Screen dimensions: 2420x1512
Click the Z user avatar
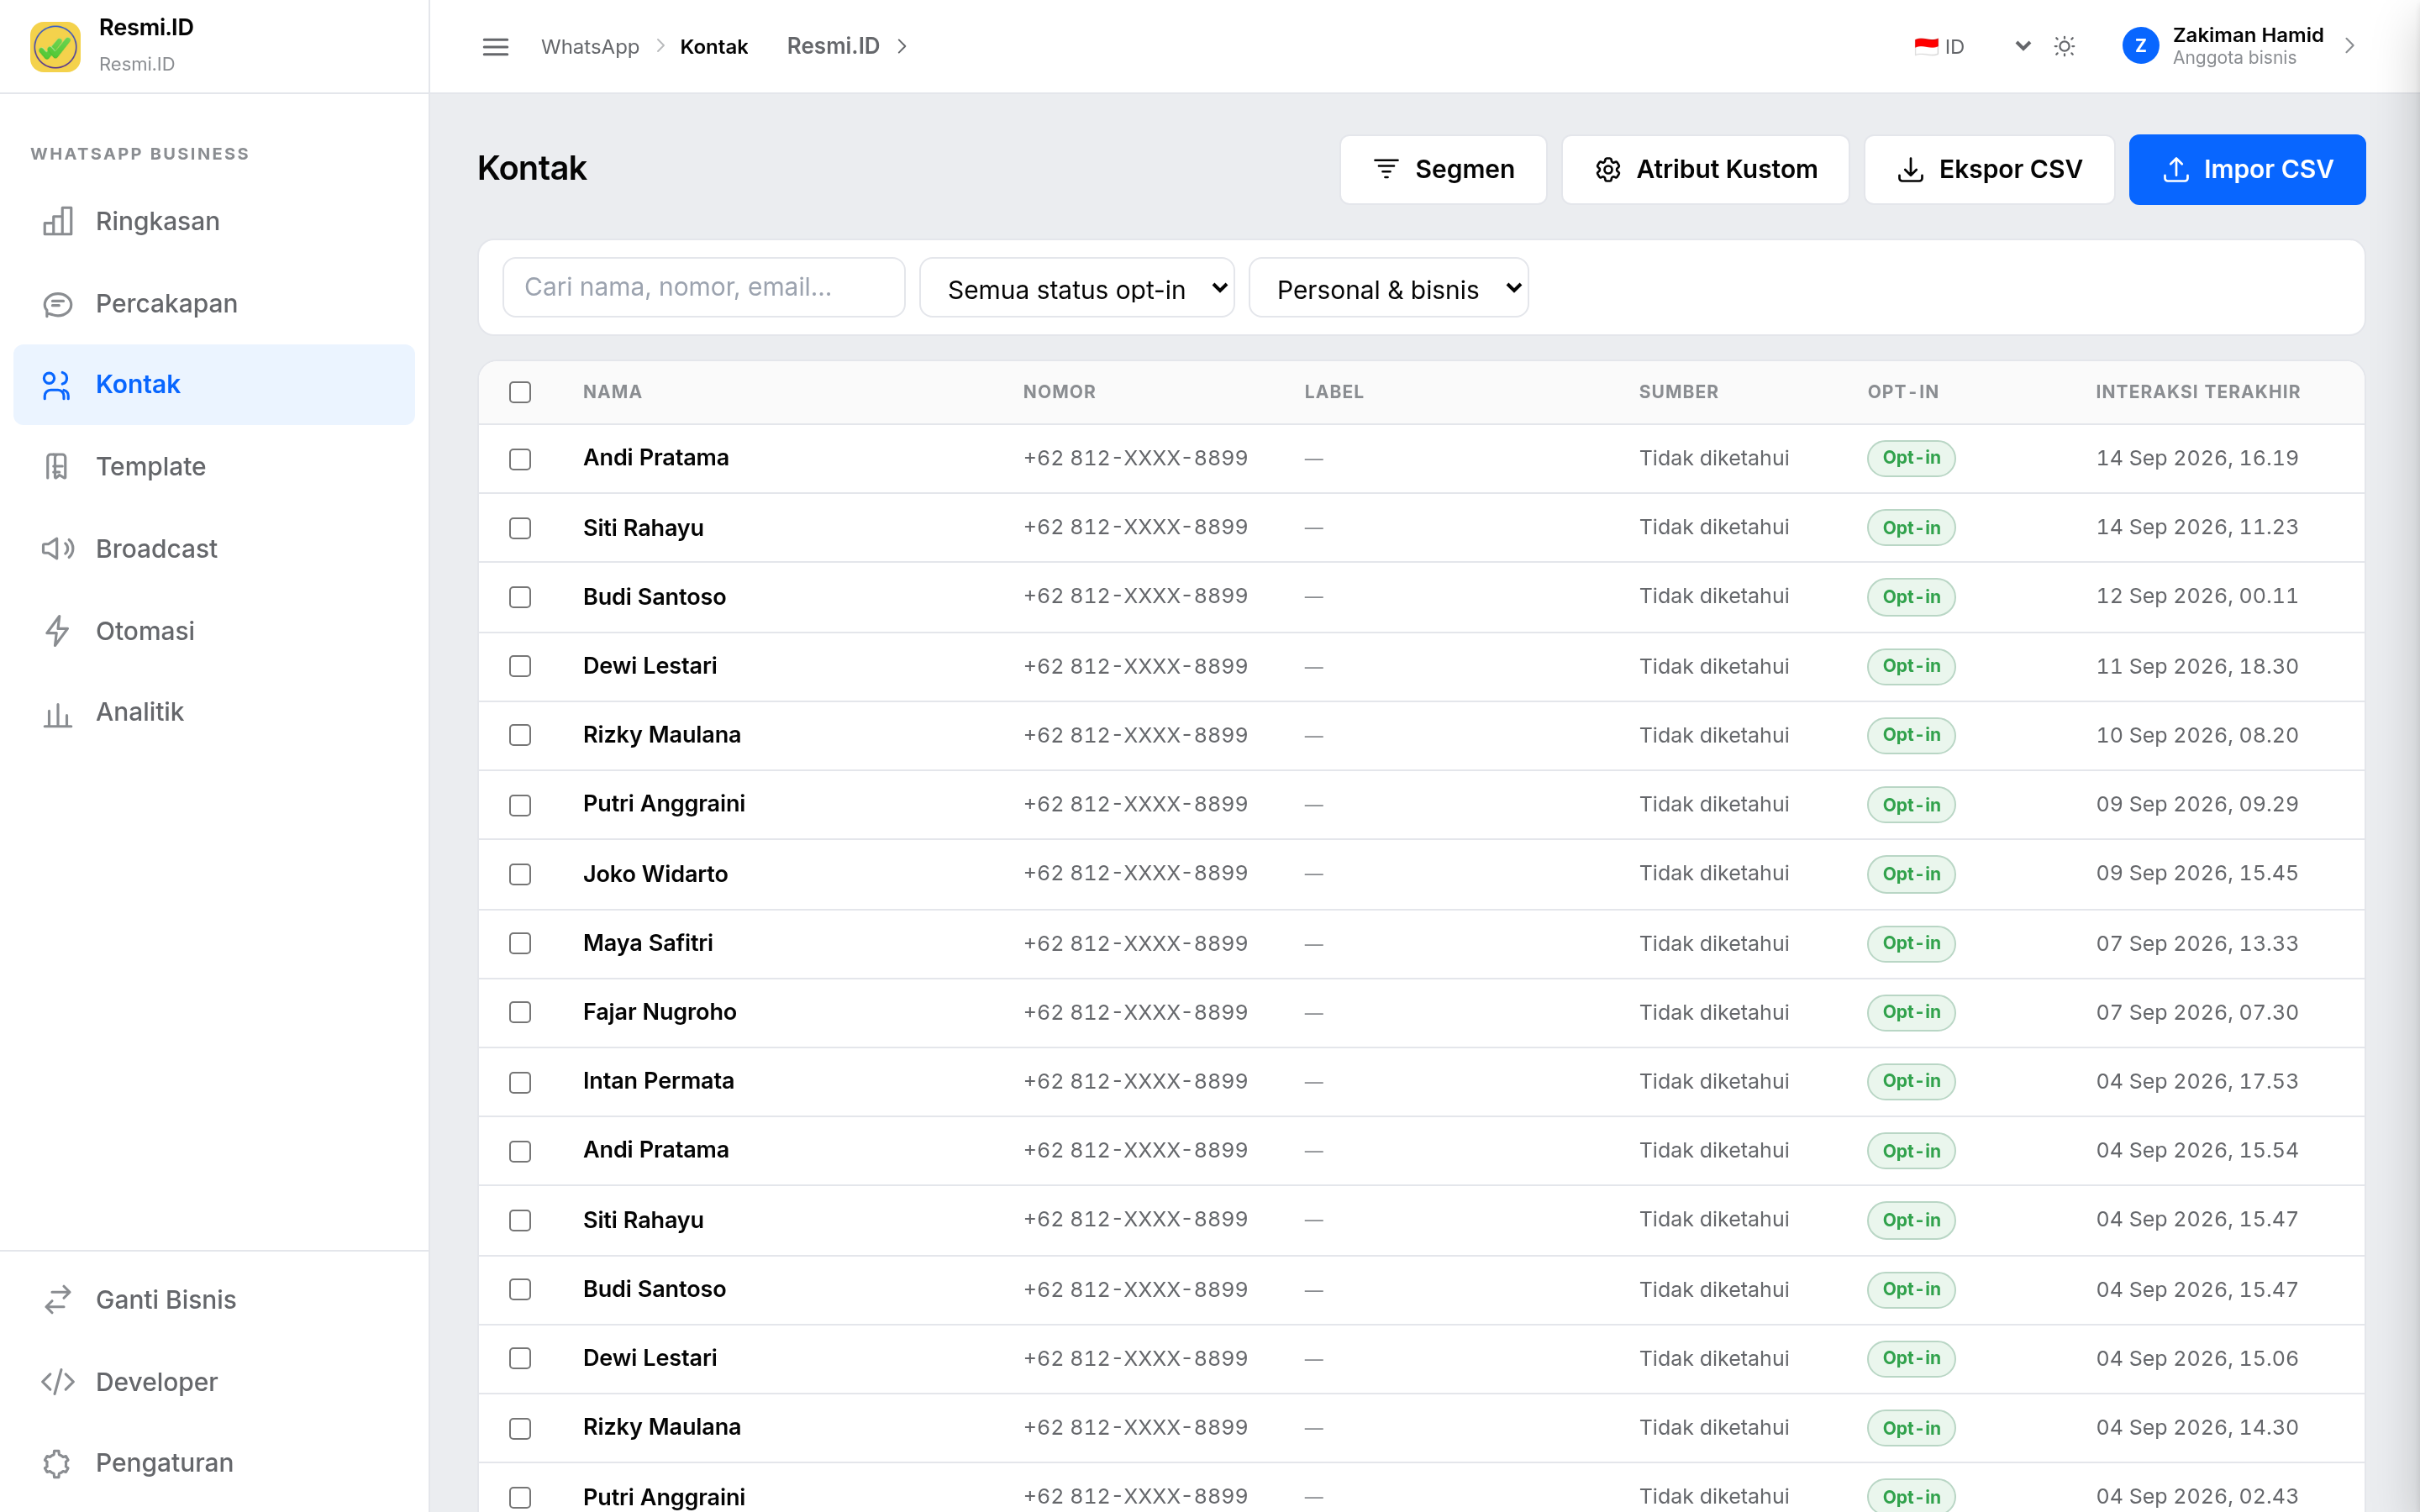pos(2140,46)
